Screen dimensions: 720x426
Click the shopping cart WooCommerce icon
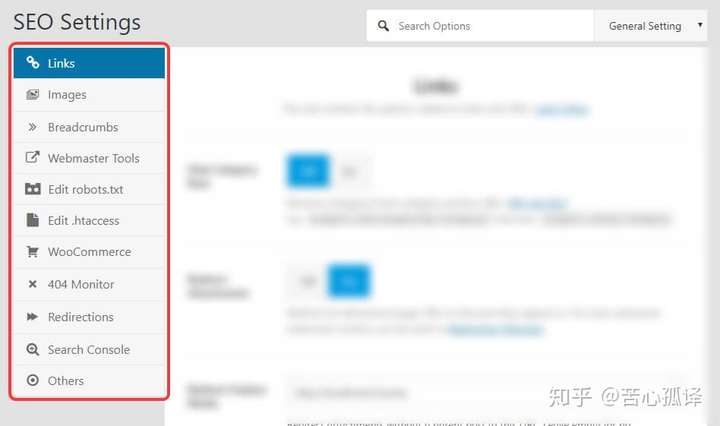click(x=33, y=252)
